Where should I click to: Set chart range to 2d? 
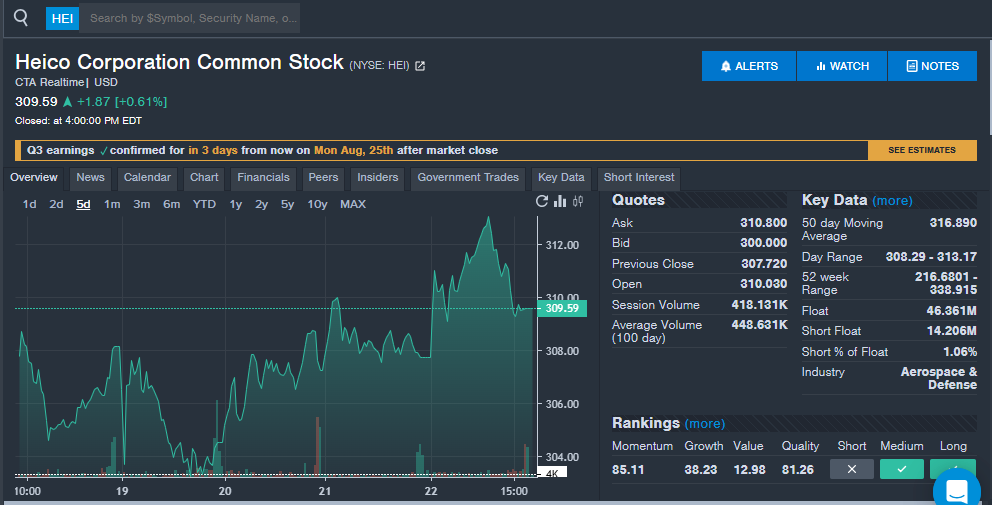coord(56,204)
